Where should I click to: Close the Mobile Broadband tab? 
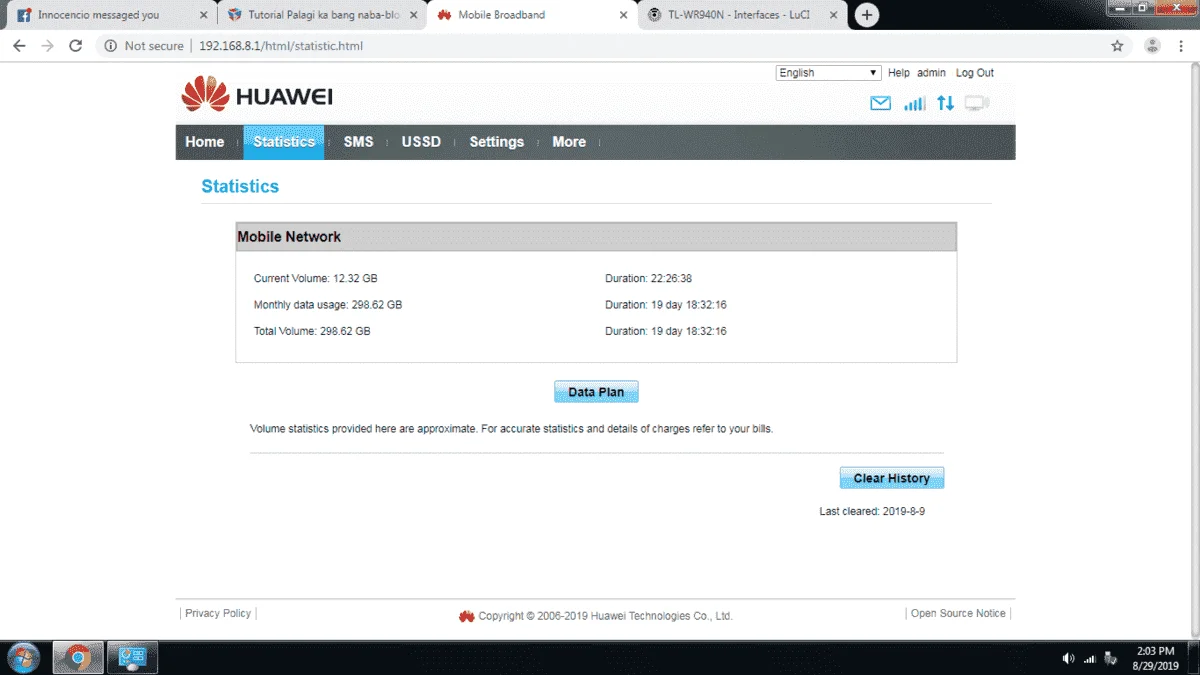[623, 15]
